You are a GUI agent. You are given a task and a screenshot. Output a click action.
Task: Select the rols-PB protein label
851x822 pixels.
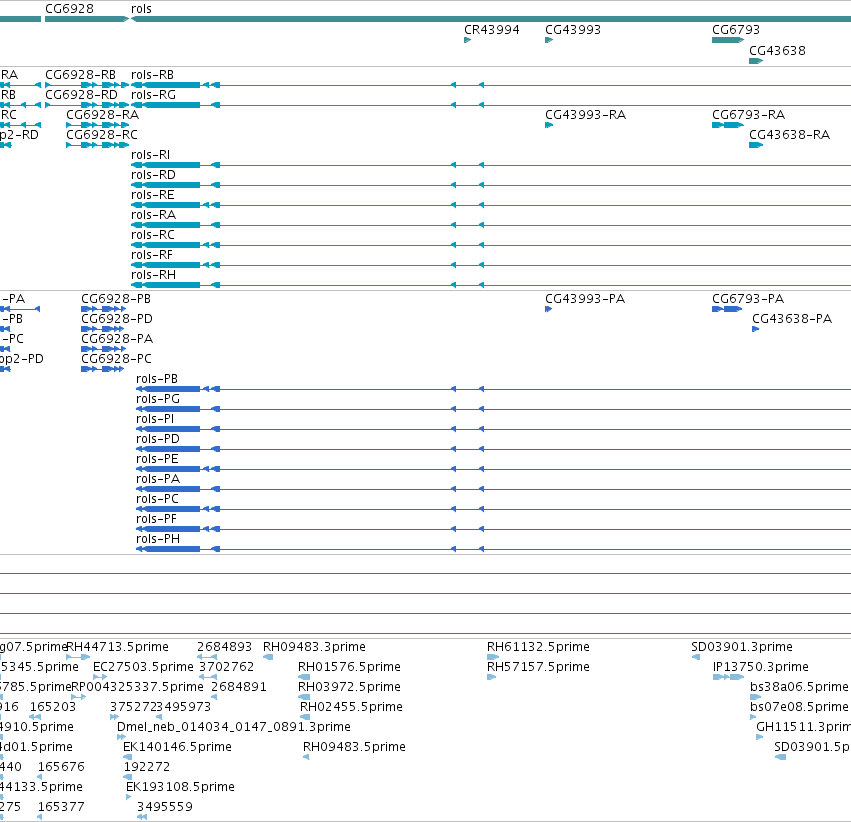[157, 379]
